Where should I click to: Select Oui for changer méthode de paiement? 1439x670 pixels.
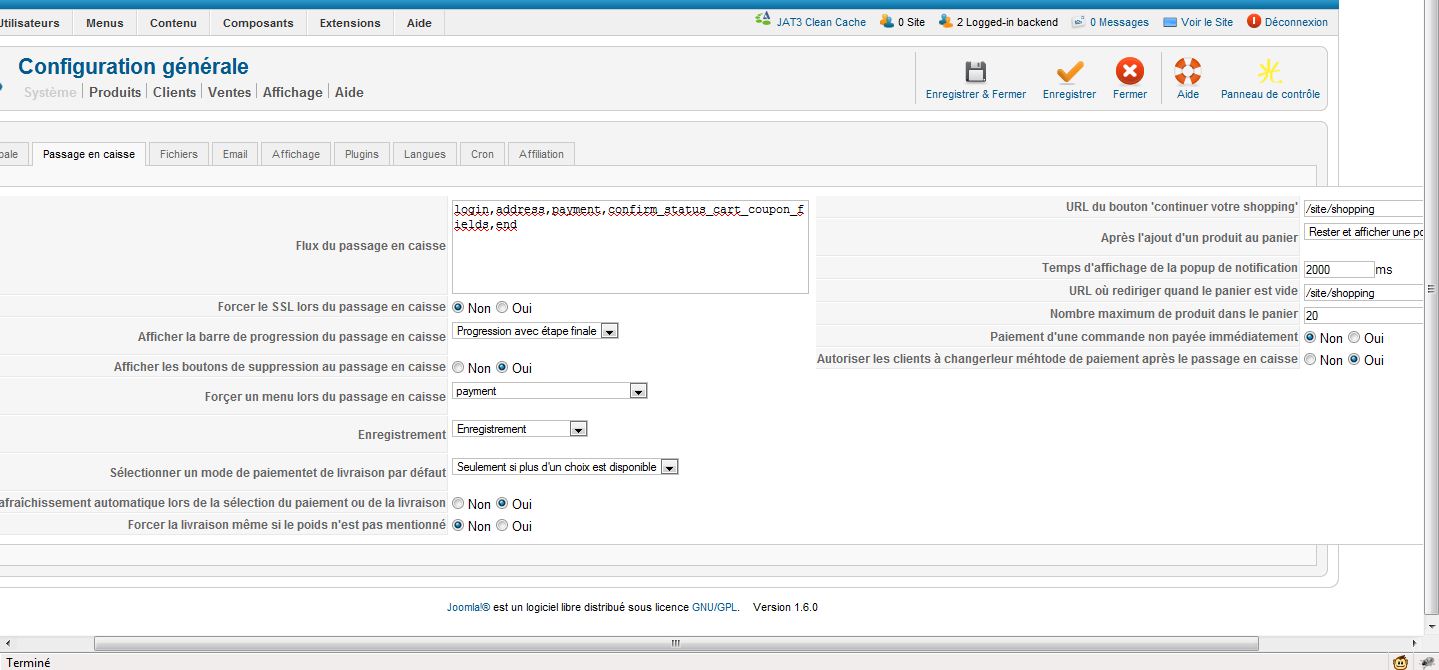tap(1354, 360)
